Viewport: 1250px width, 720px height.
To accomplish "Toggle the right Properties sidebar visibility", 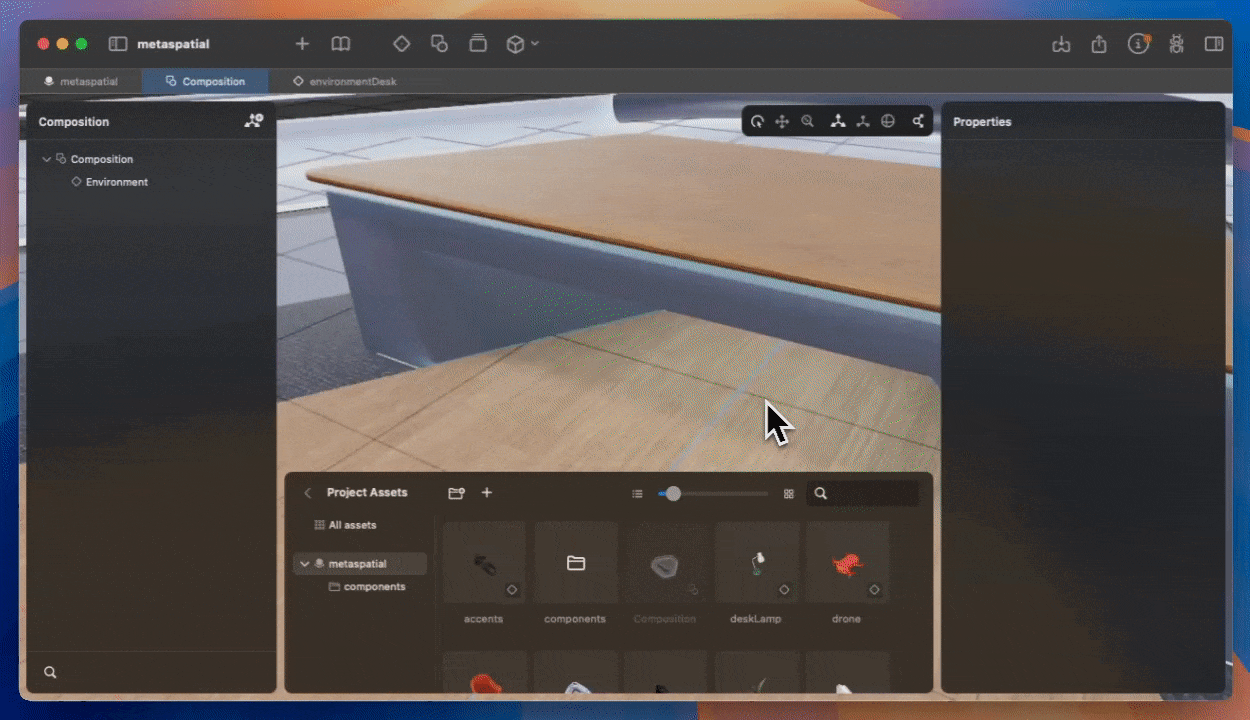I will click(x=1214, y=44).
